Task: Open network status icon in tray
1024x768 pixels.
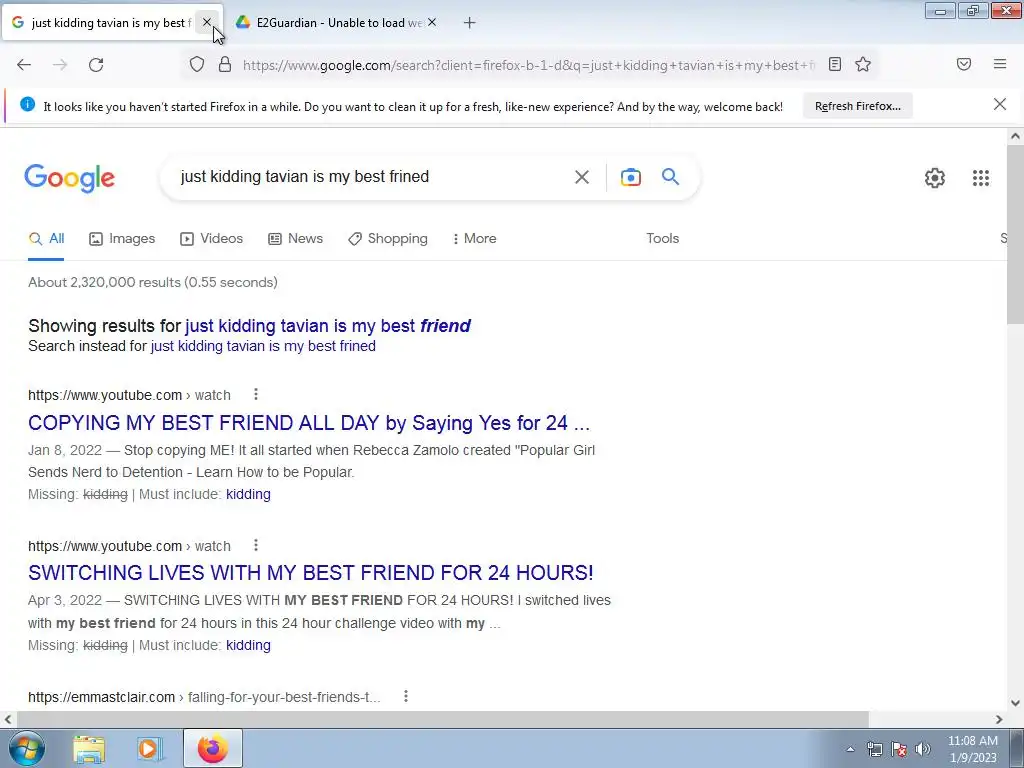Action: click(874, 749)
